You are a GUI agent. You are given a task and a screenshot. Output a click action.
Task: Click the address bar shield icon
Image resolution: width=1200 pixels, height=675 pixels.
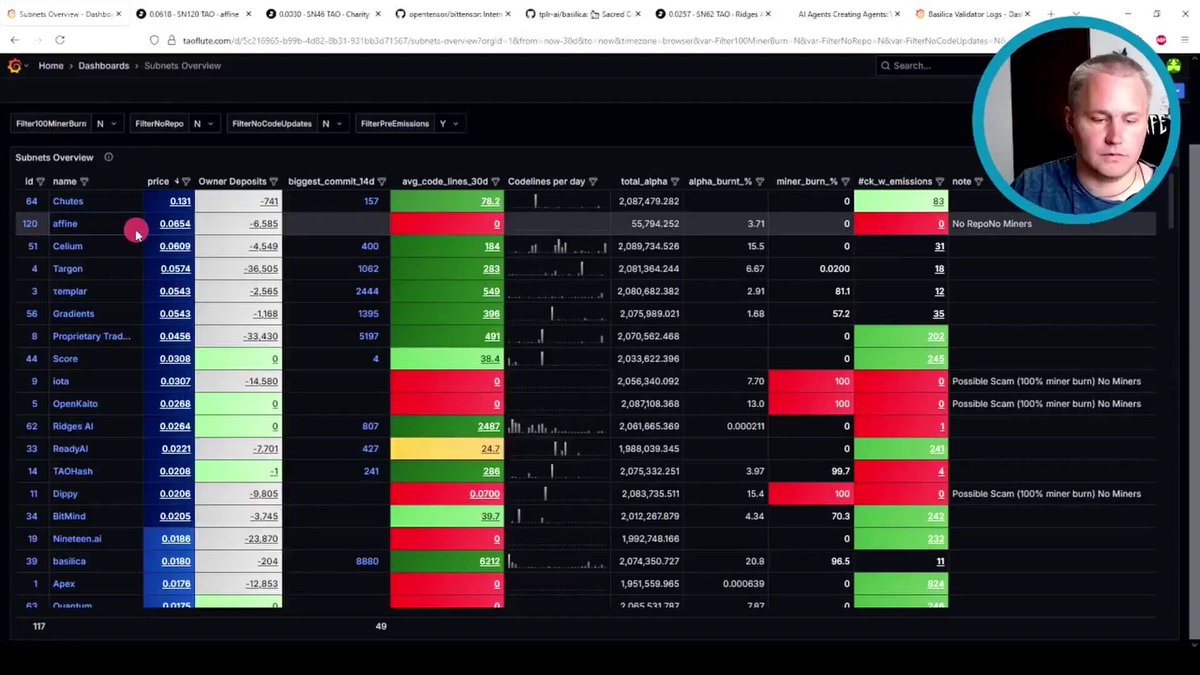coord(156,40)
